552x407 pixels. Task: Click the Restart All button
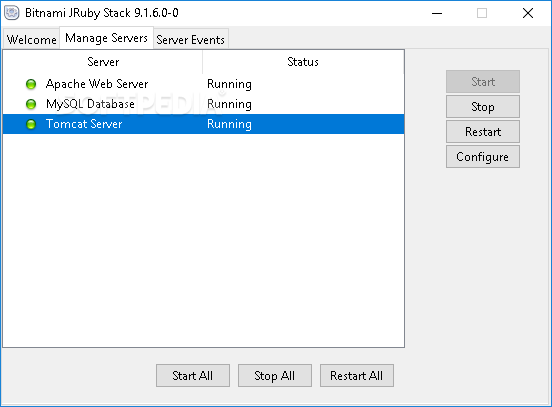(x=357, y=376)
